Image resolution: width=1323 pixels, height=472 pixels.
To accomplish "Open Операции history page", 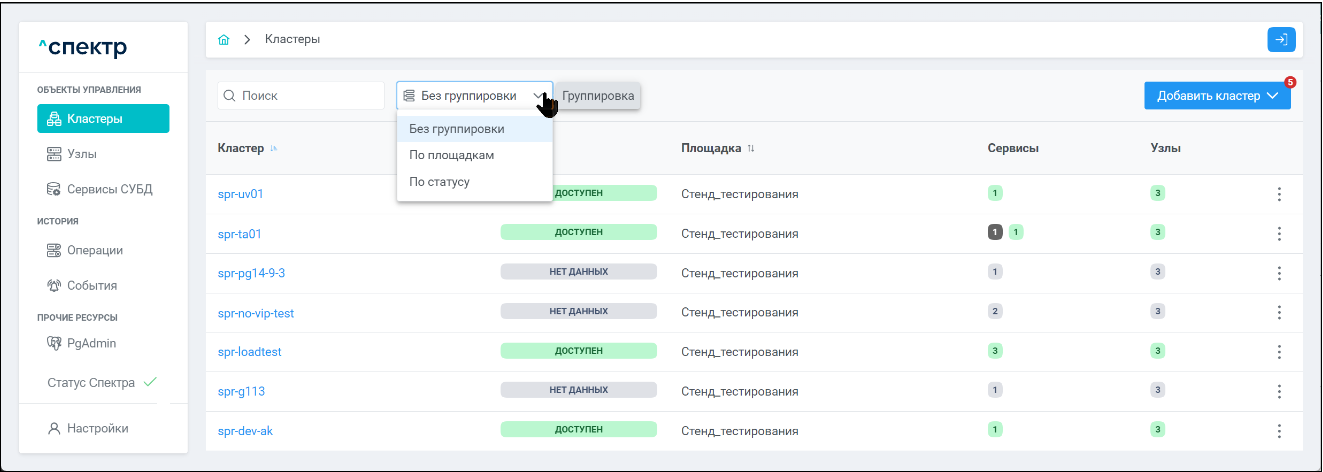I will (95, 250).
